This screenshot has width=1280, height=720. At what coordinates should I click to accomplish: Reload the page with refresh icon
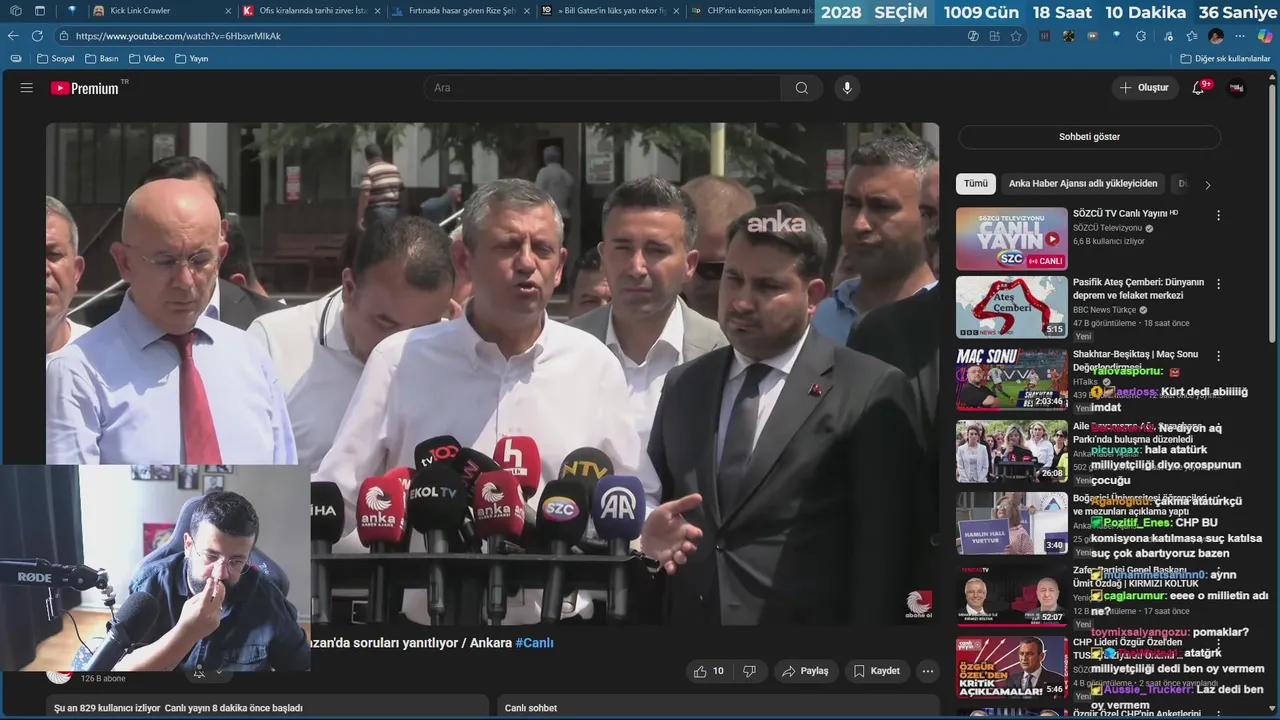click(x=37, y=36)
